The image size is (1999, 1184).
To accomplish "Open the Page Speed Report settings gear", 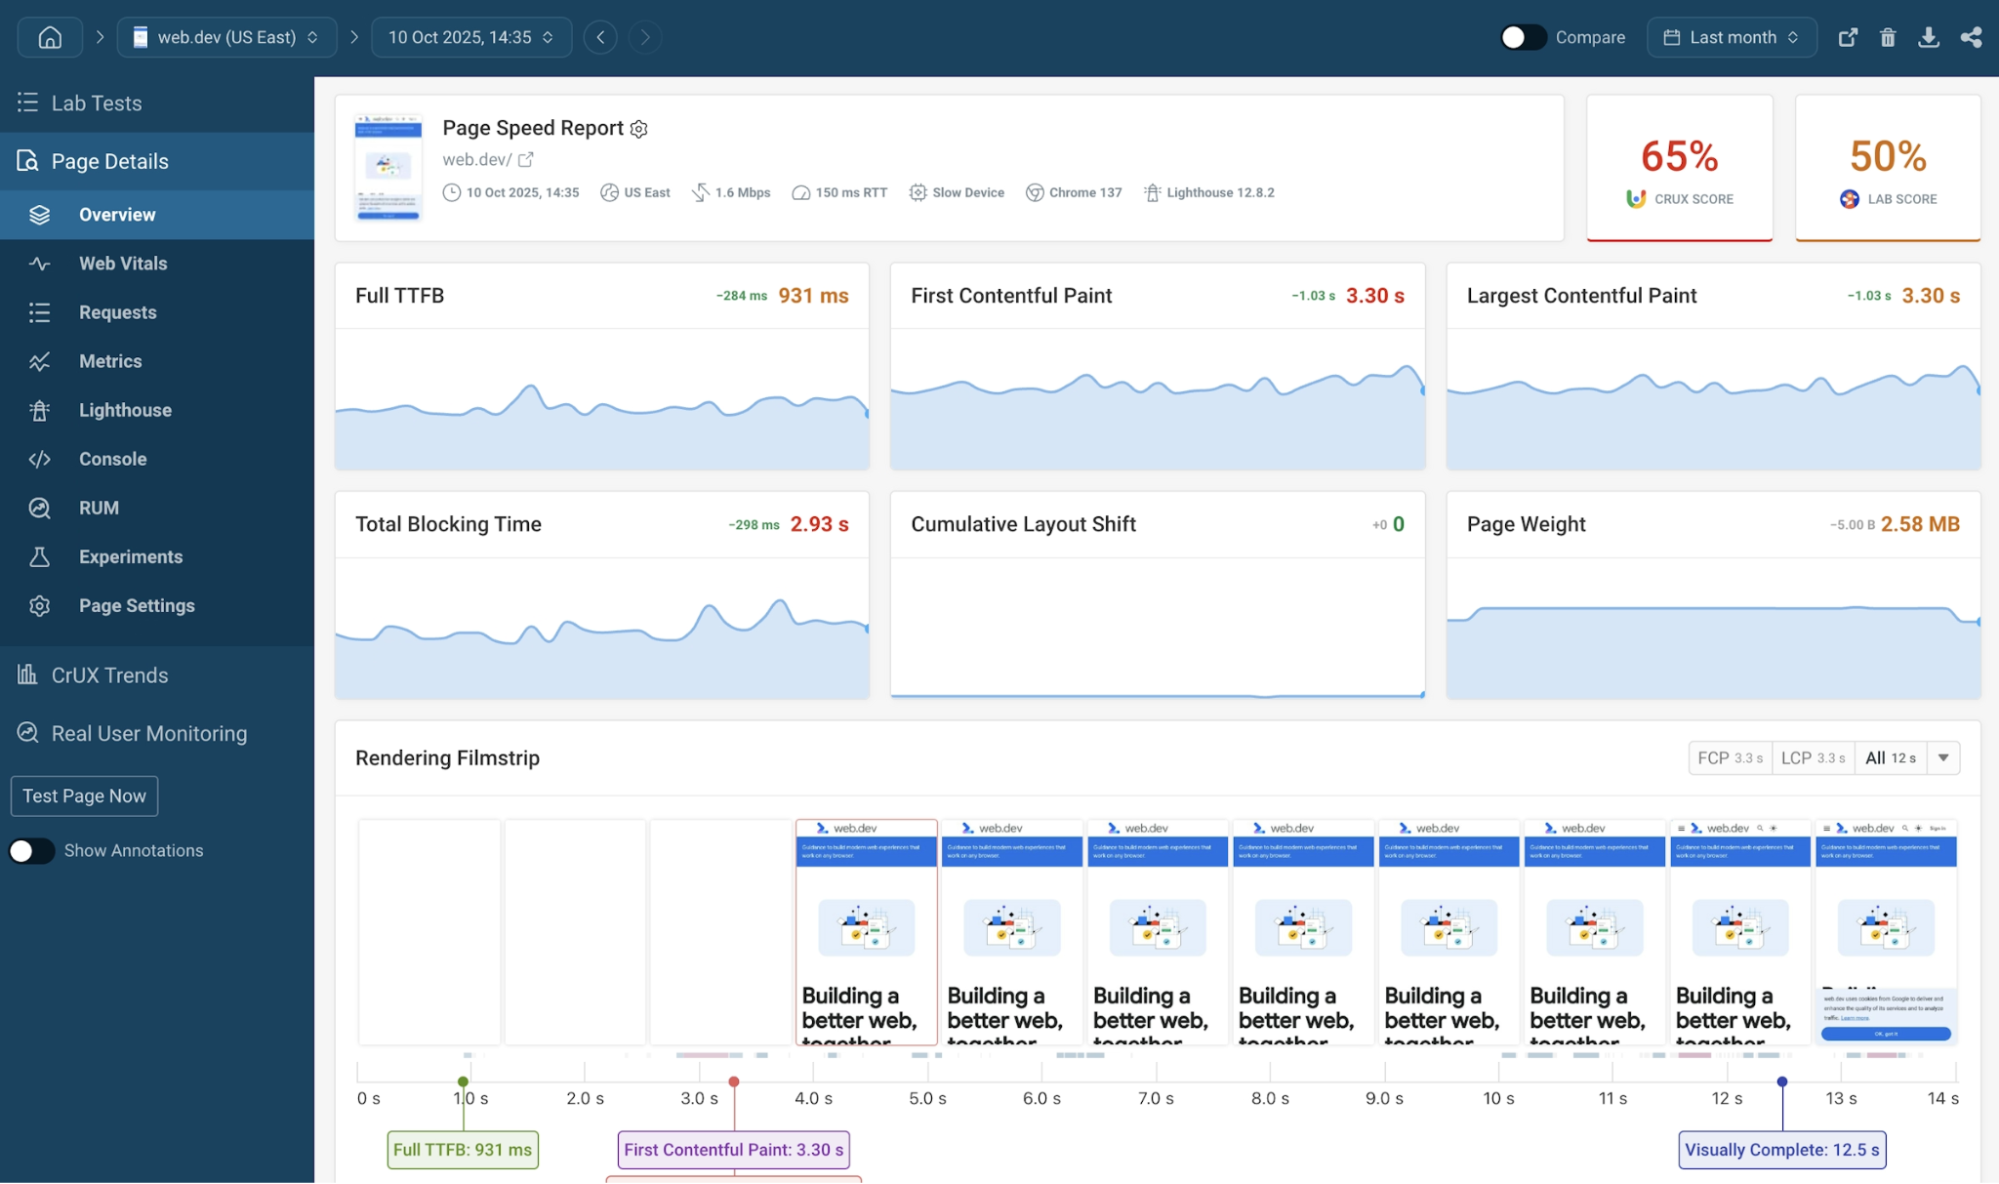I will pos(639,128).
